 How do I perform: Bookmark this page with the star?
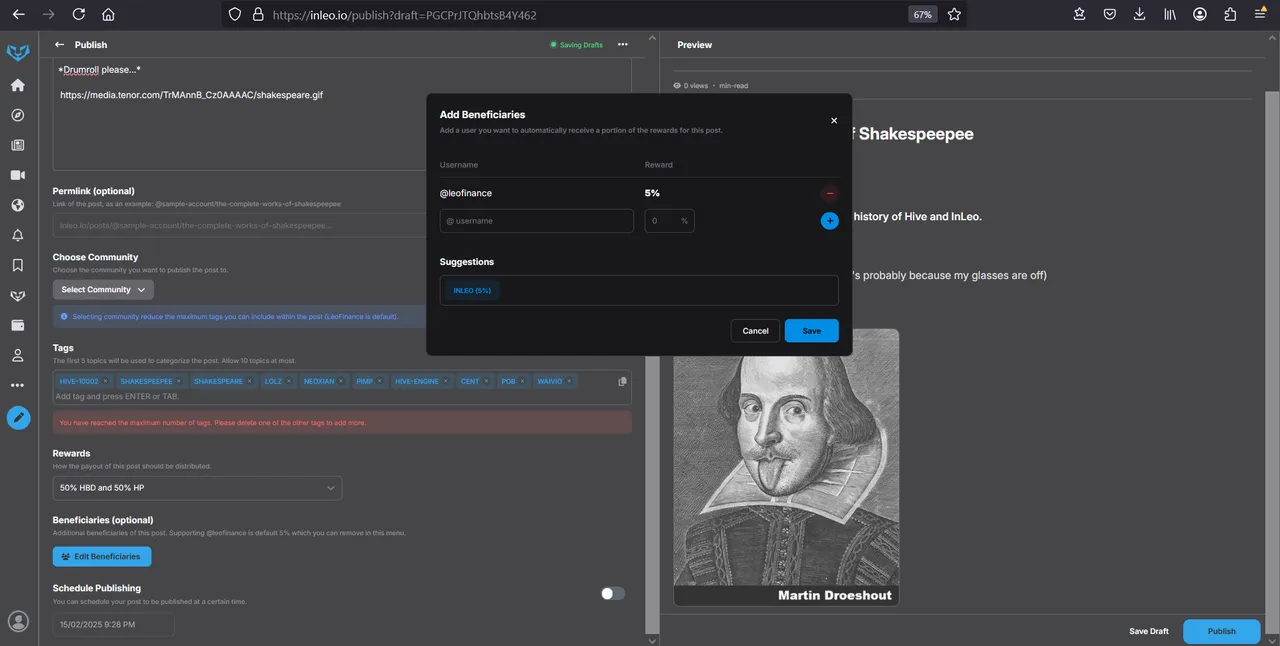[x=954, y=15]
